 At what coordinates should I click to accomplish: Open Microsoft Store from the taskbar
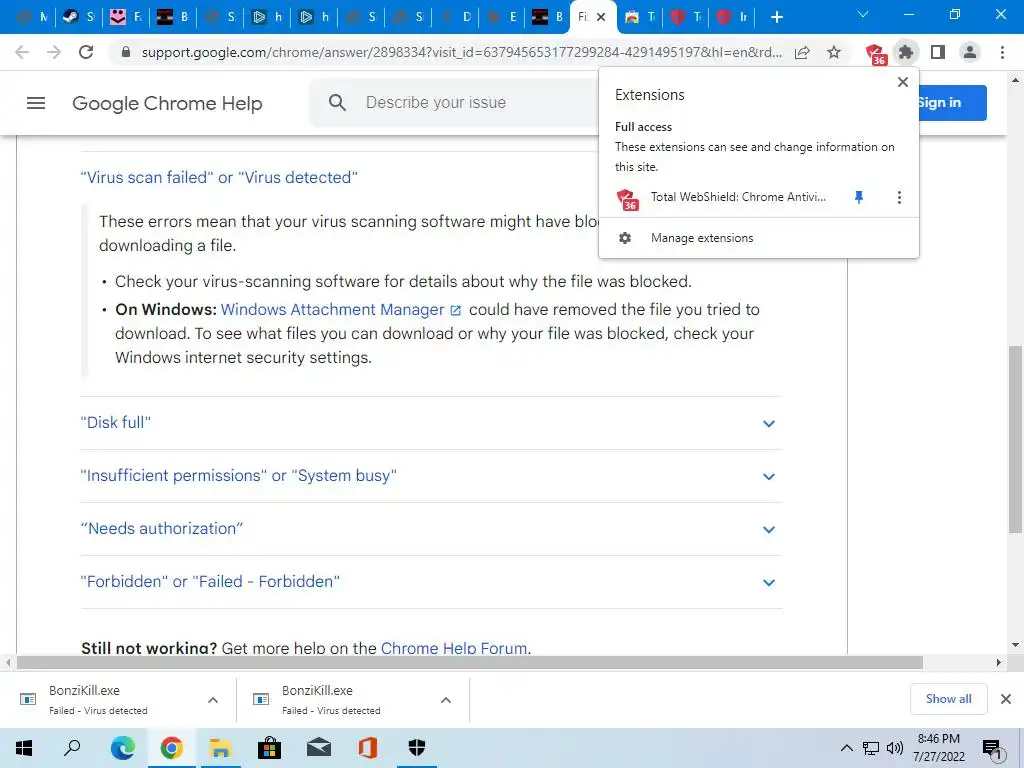click(x=269, y=748)
